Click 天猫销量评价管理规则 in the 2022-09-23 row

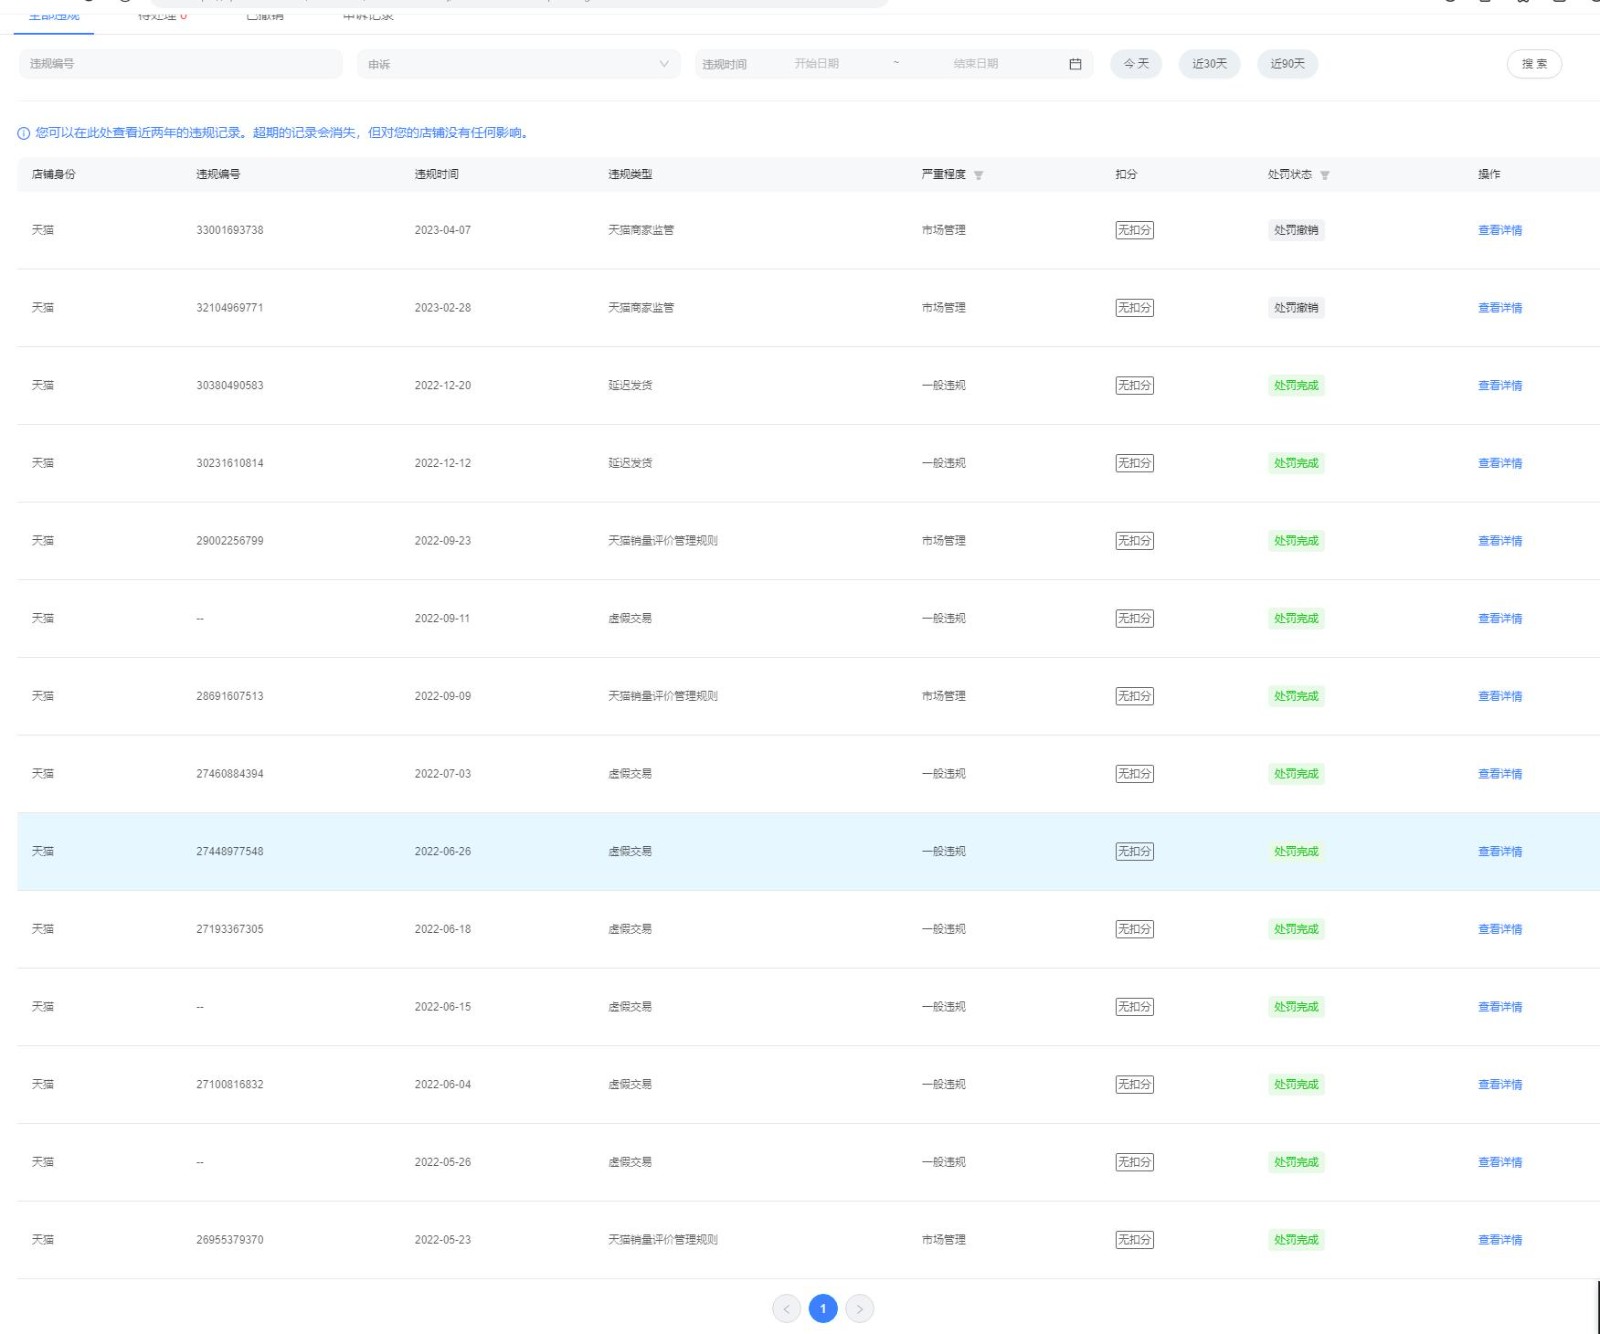[663, 541]
